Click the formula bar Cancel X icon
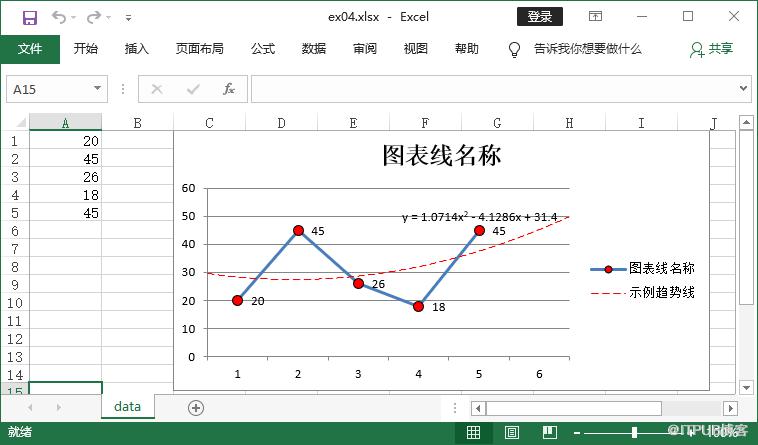 tap(157, 89)
